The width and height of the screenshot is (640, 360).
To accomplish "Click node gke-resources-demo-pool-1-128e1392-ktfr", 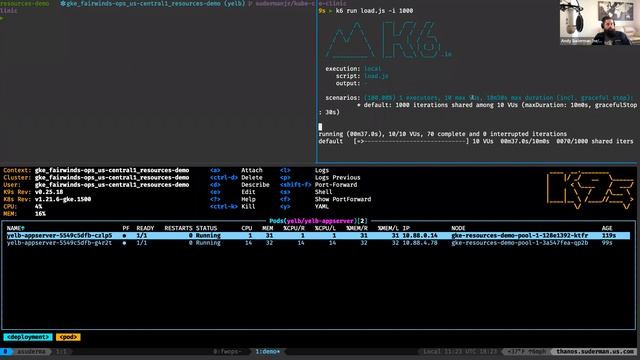I will click(x=520, y=236).
